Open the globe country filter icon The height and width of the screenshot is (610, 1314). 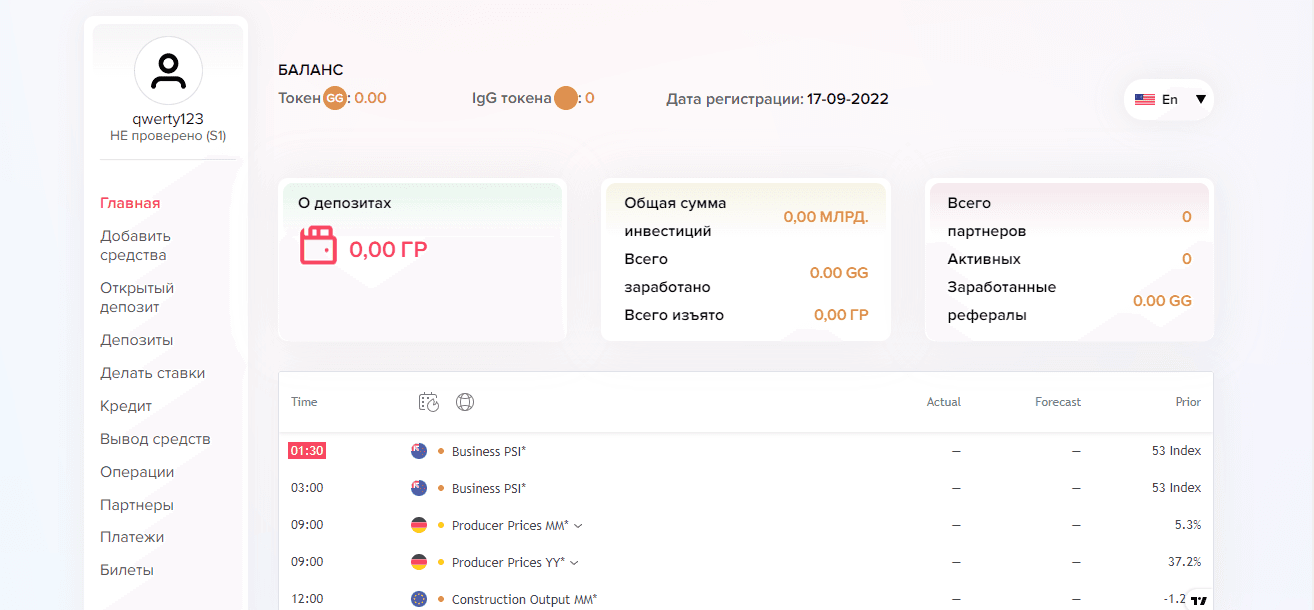pyautogui.click(x=465, y=402)
